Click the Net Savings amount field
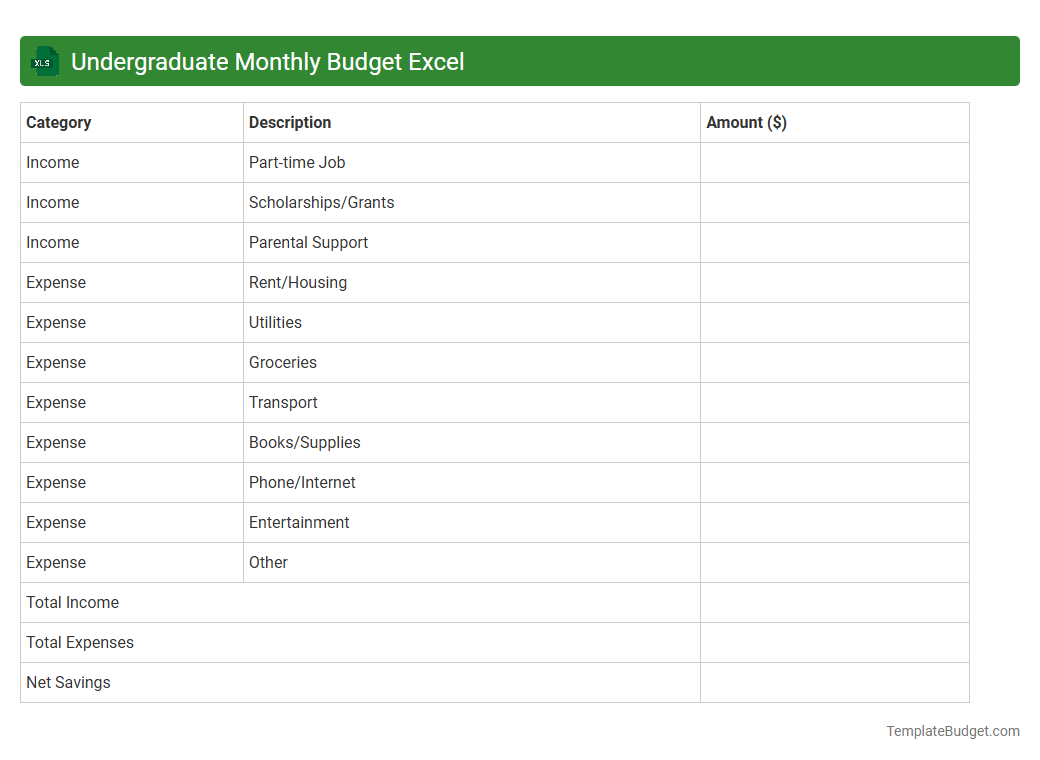The width and height of the screenshot is (1040, 760). pos(835,682)
